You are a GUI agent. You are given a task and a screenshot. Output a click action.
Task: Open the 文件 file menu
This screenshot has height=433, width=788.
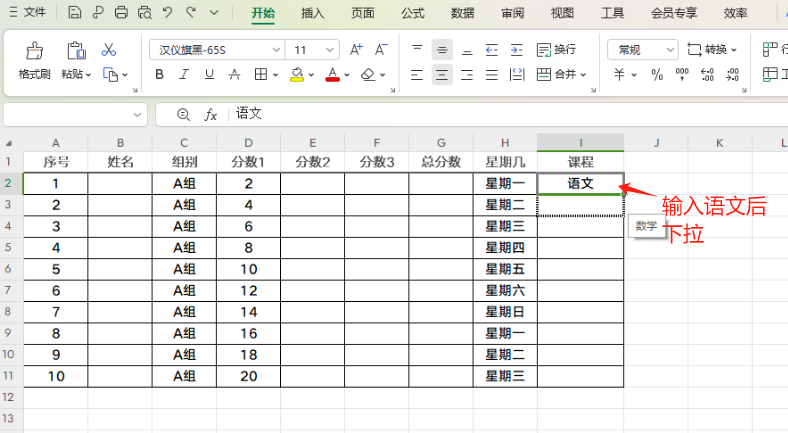coord(28,12)
